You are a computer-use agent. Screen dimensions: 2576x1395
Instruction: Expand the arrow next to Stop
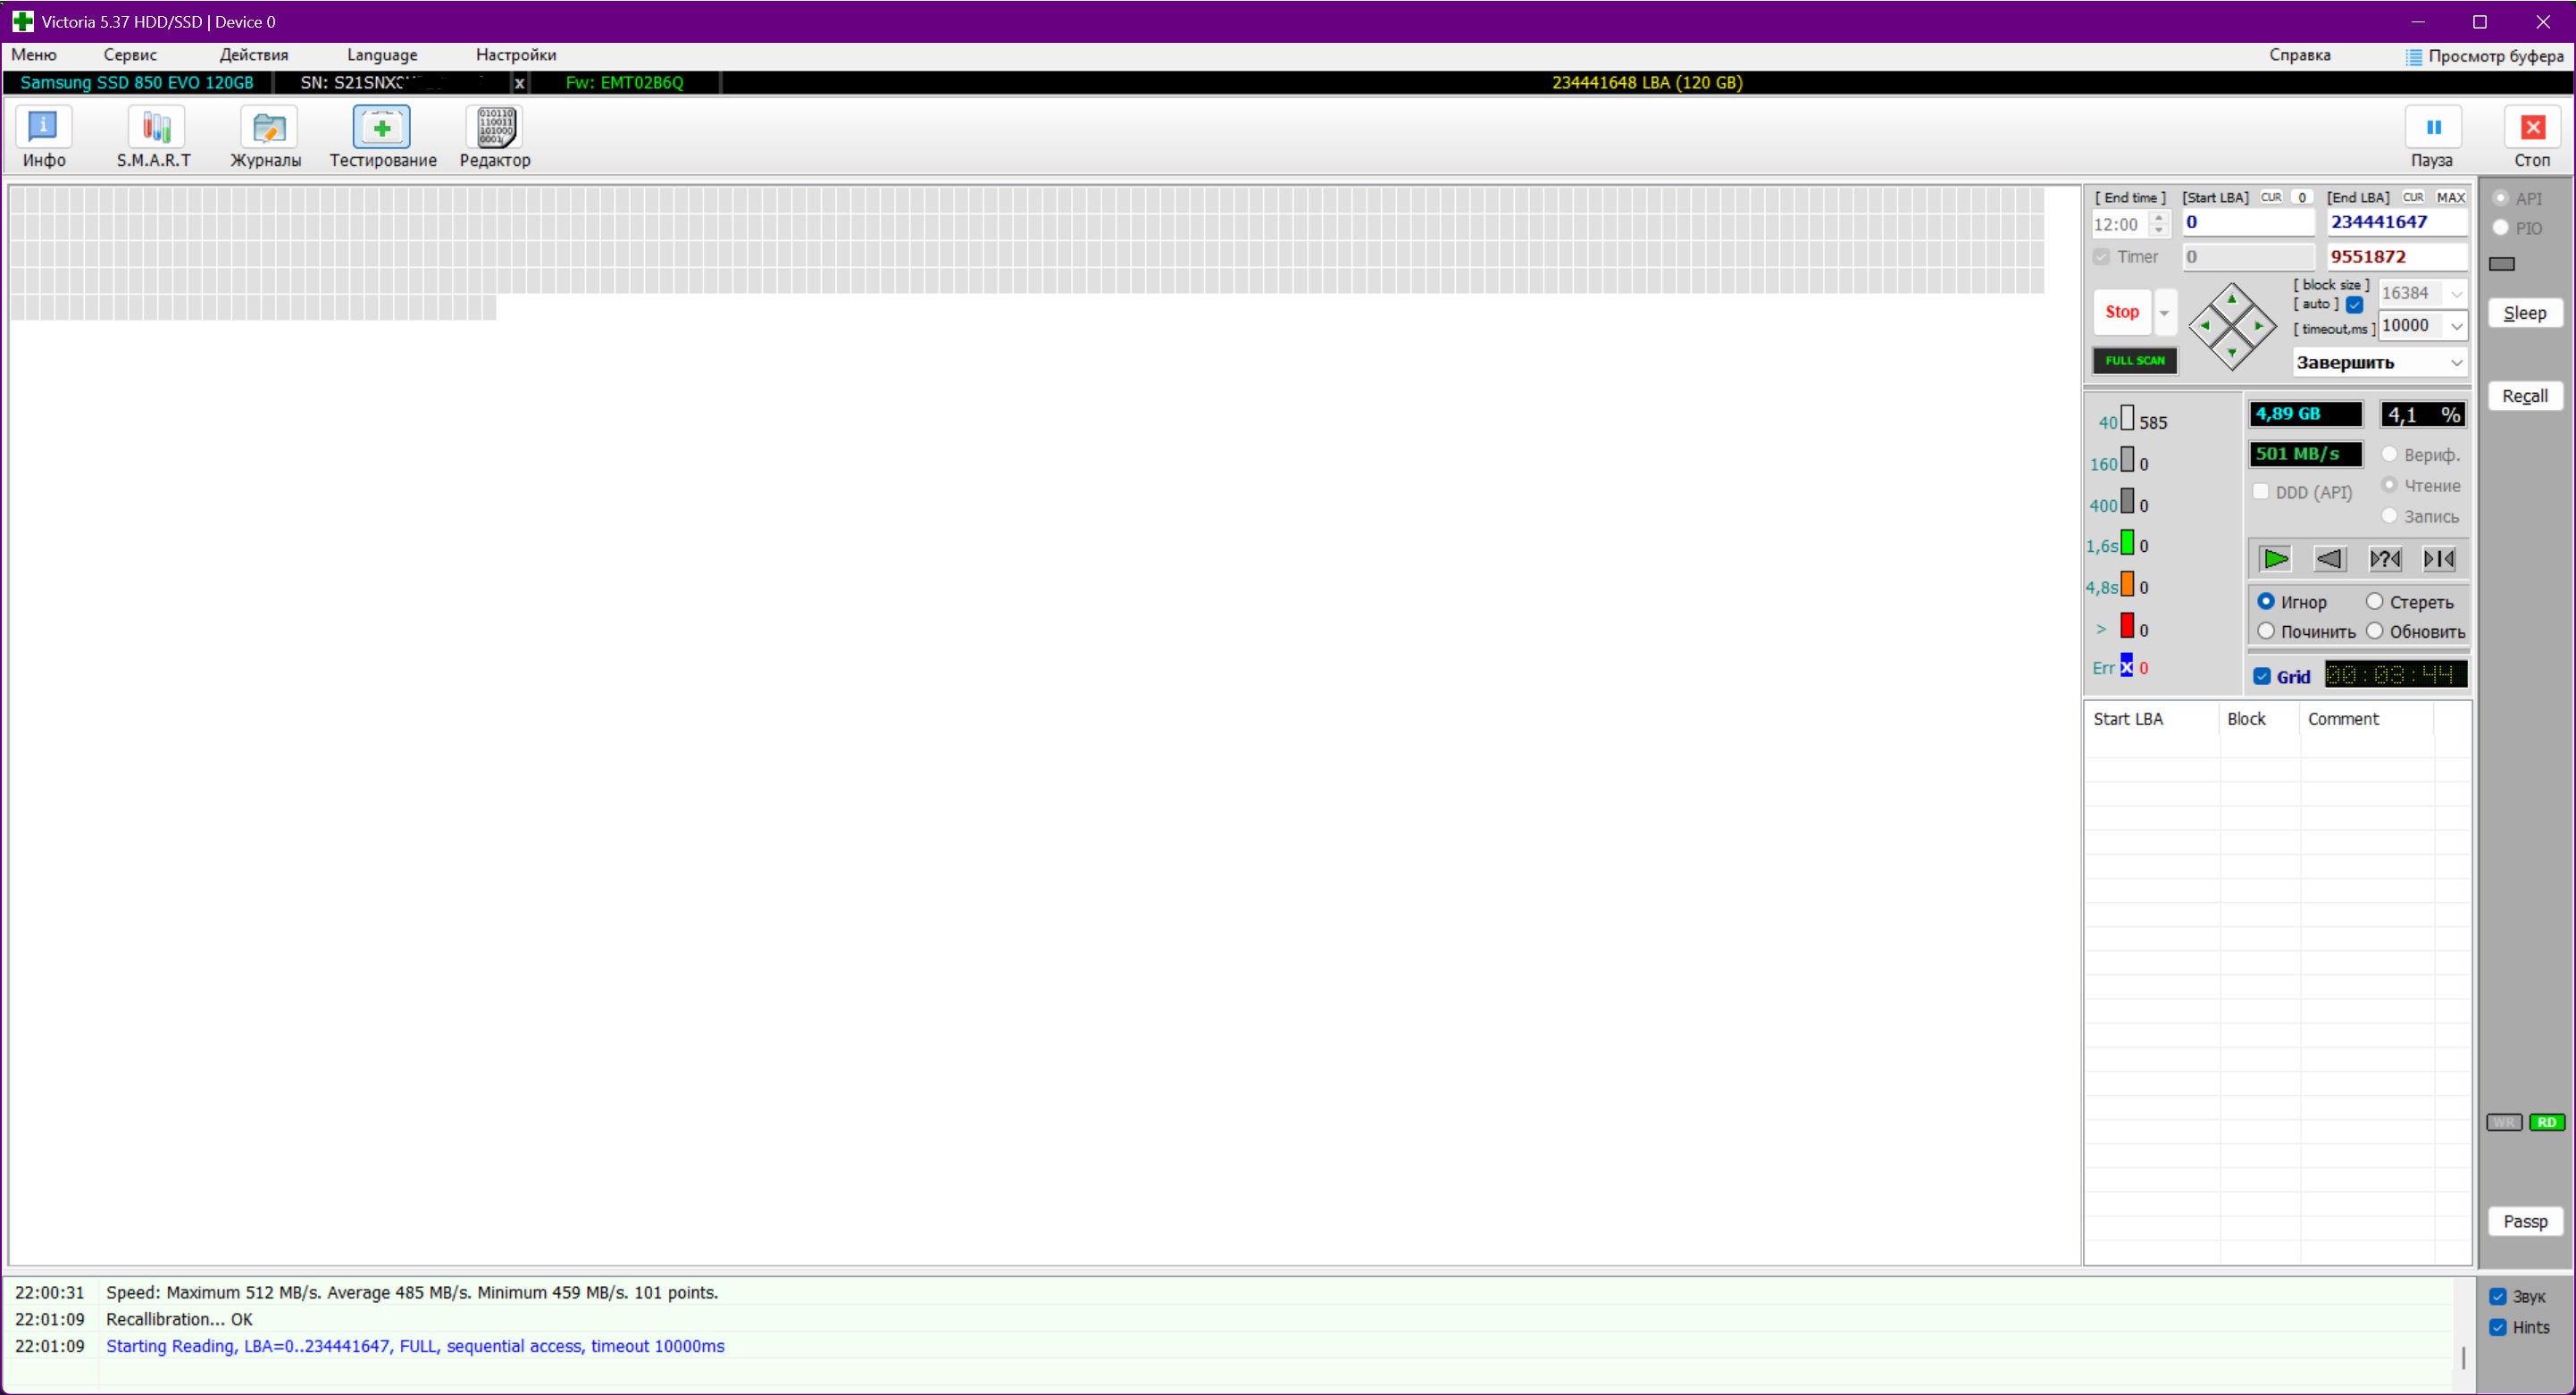pos(2164,313)
